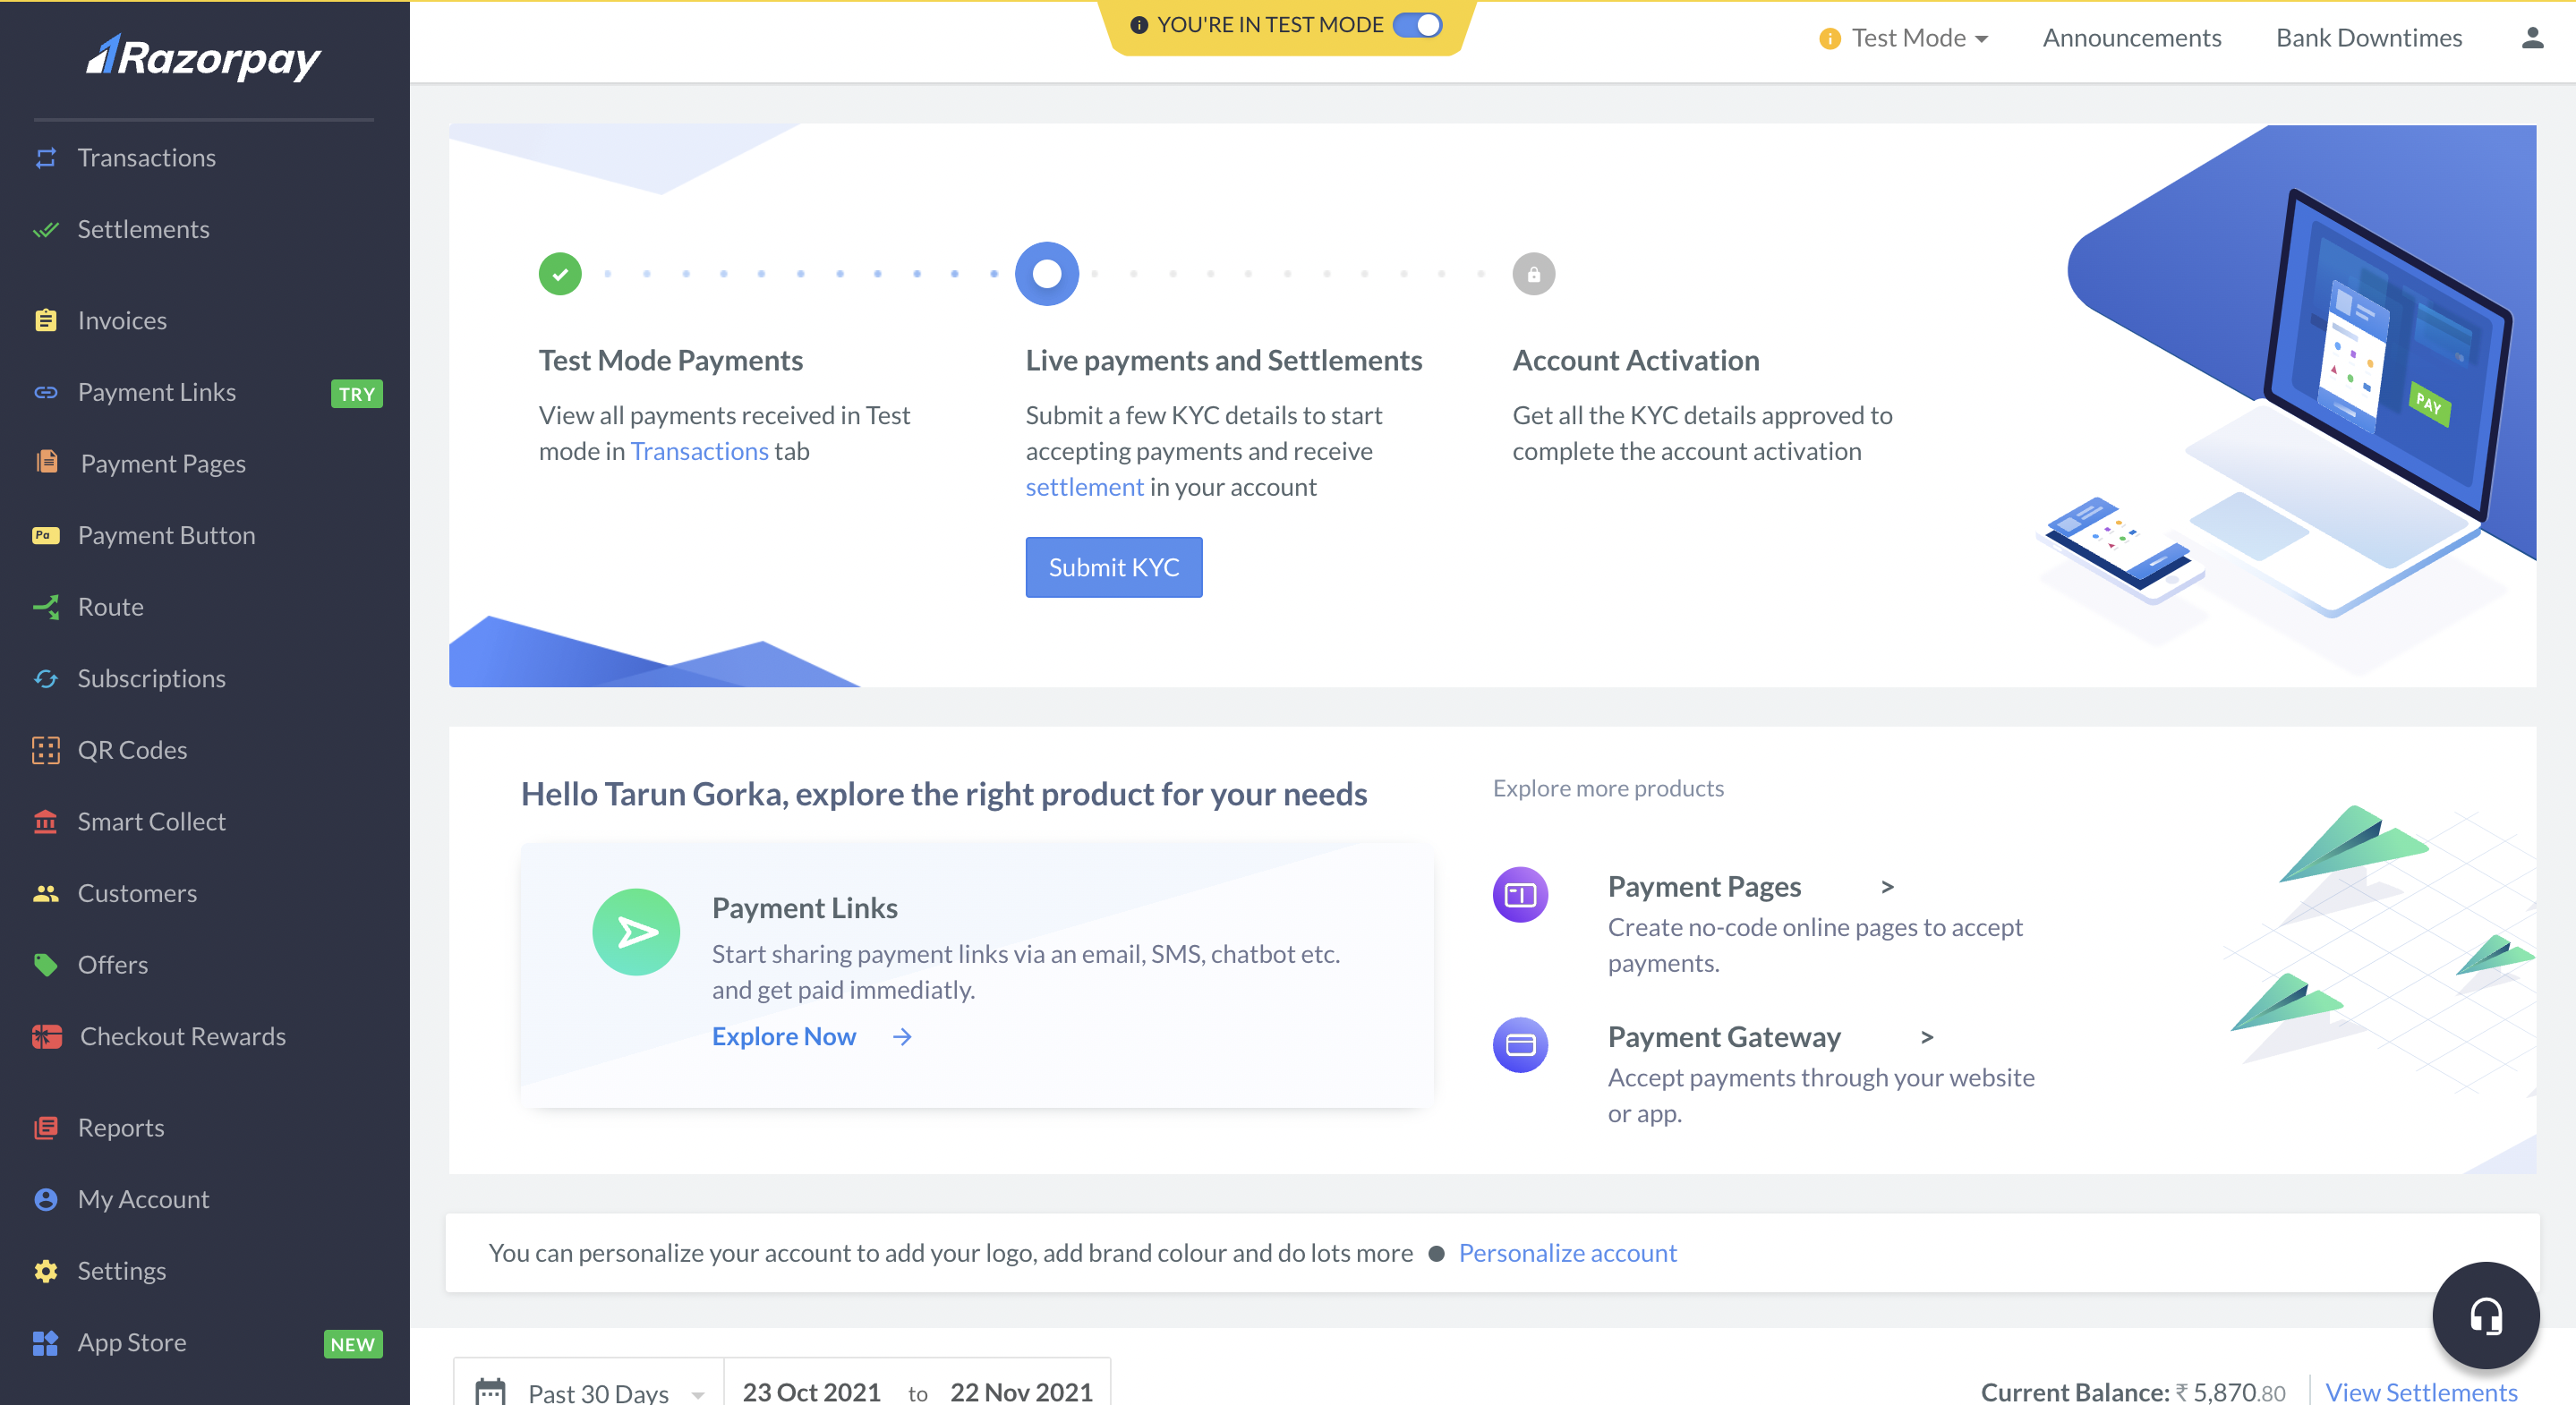This screenshot has width=2576, height=1405.
Task: Click the Explore Now link
Action: (x=784, y=1036)
